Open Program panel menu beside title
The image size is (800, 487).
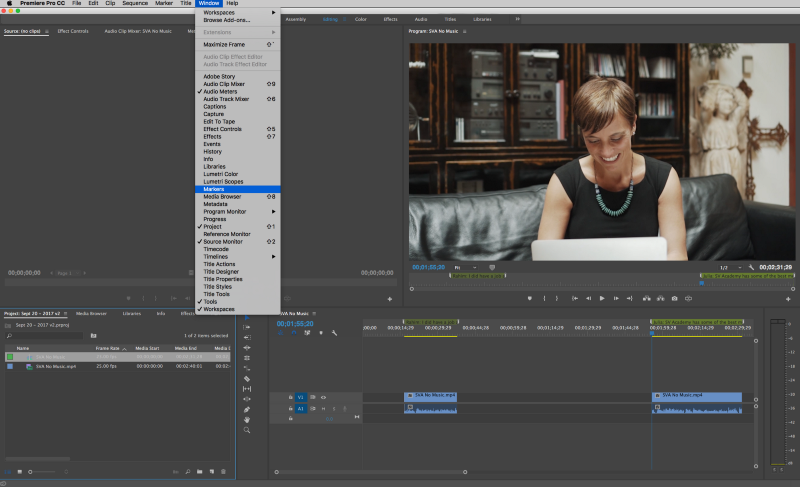point(464,31)
